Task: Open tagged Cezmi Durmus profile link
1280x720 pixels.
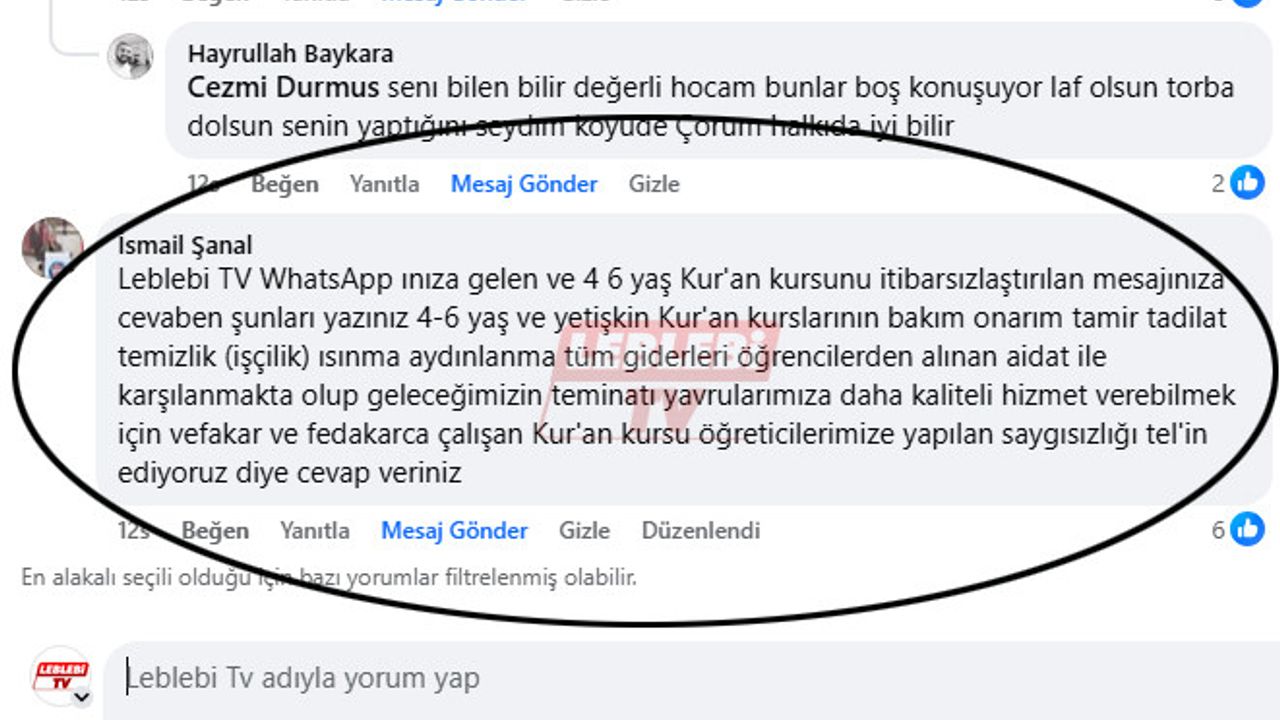Action: [x=283, y=88]
